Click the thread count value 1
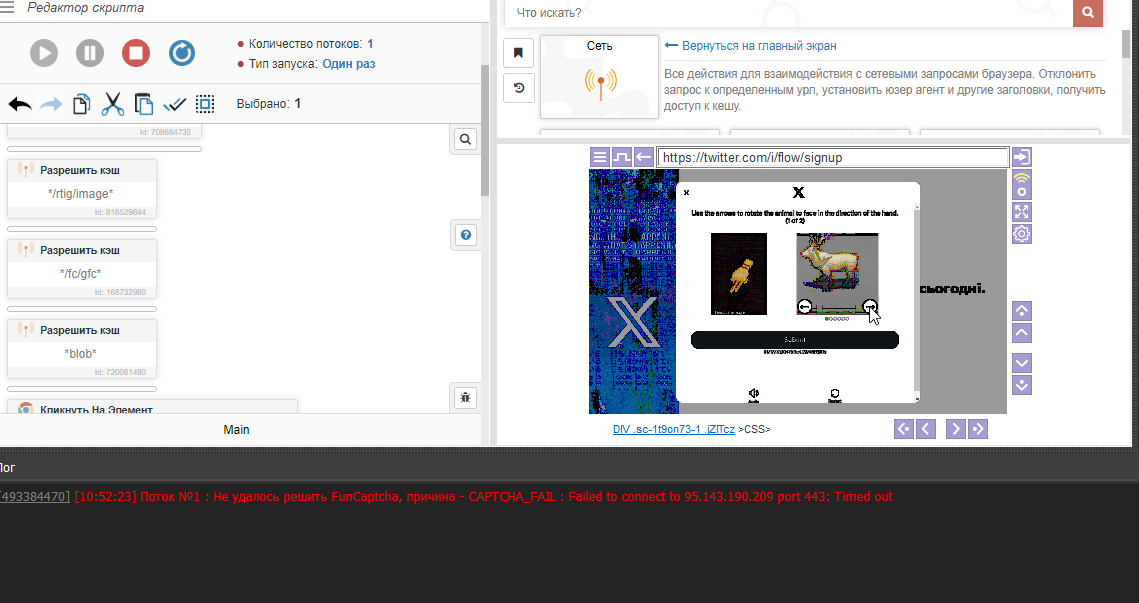The height and width of the screenshot is (603, 1139). coord(370,44)
